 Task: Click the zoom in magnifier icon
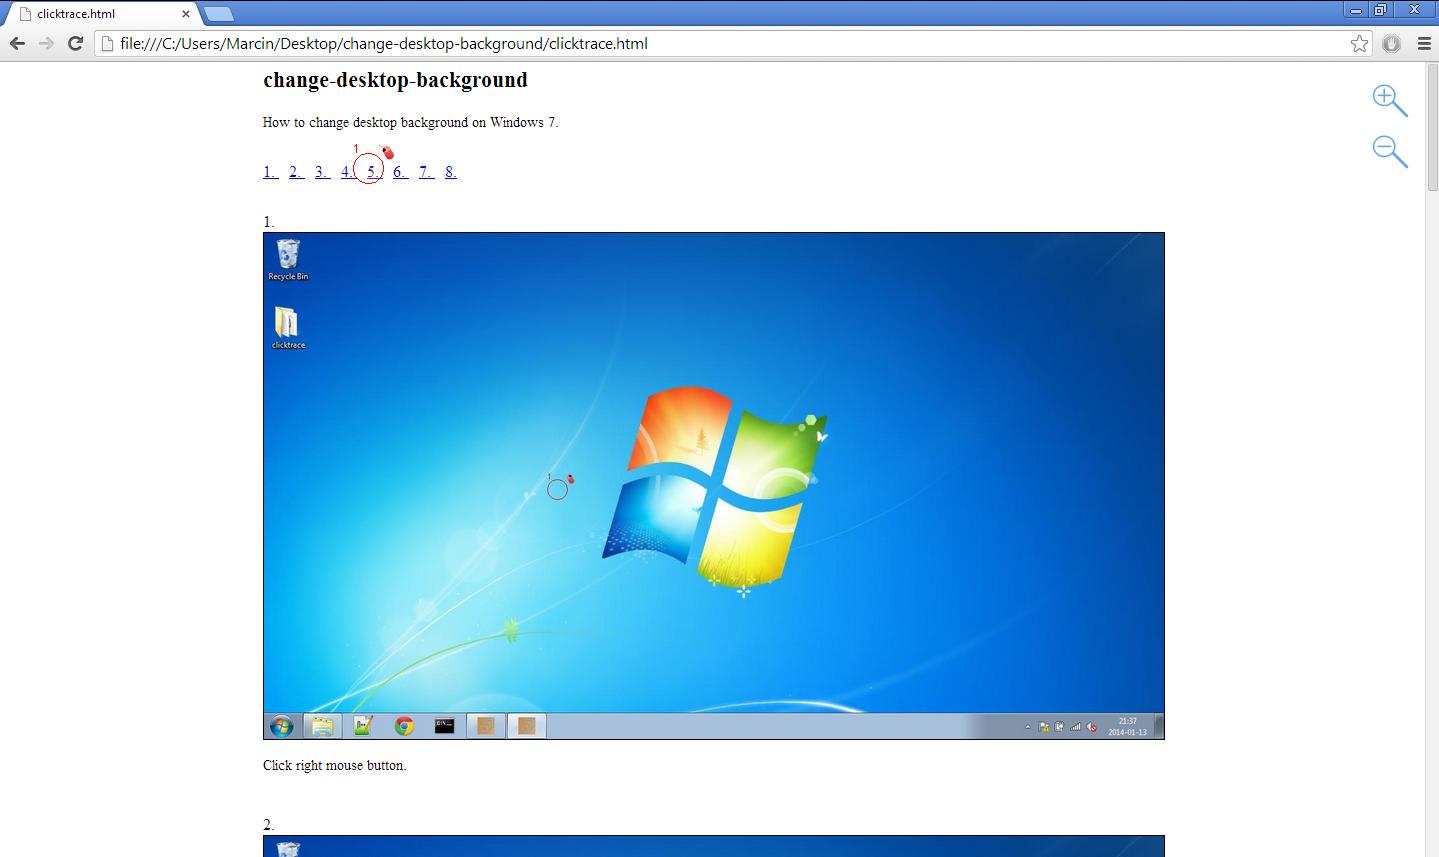1389,100
